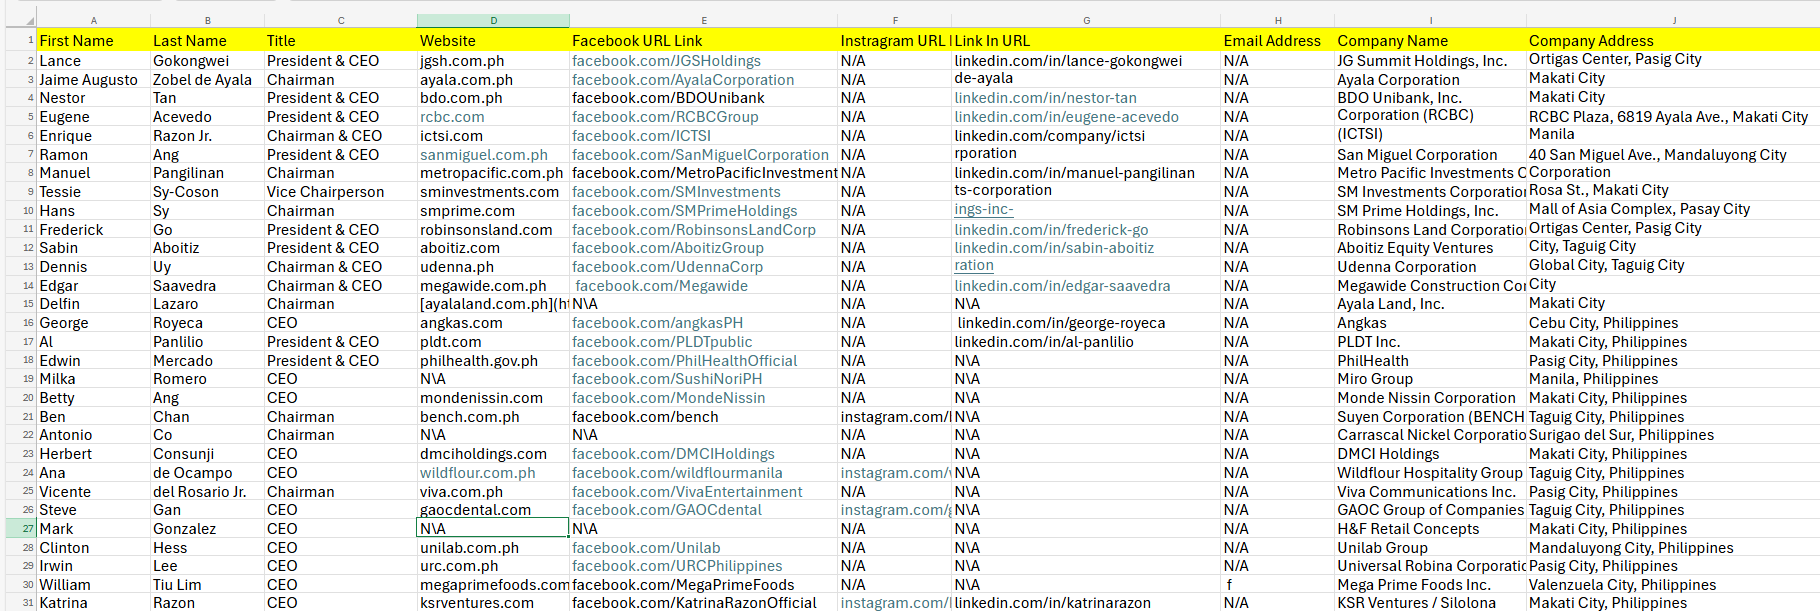Select row 1 header number
Image resolution: width=1820 pixels, height=611 pixels.
(x=19, y=41)
